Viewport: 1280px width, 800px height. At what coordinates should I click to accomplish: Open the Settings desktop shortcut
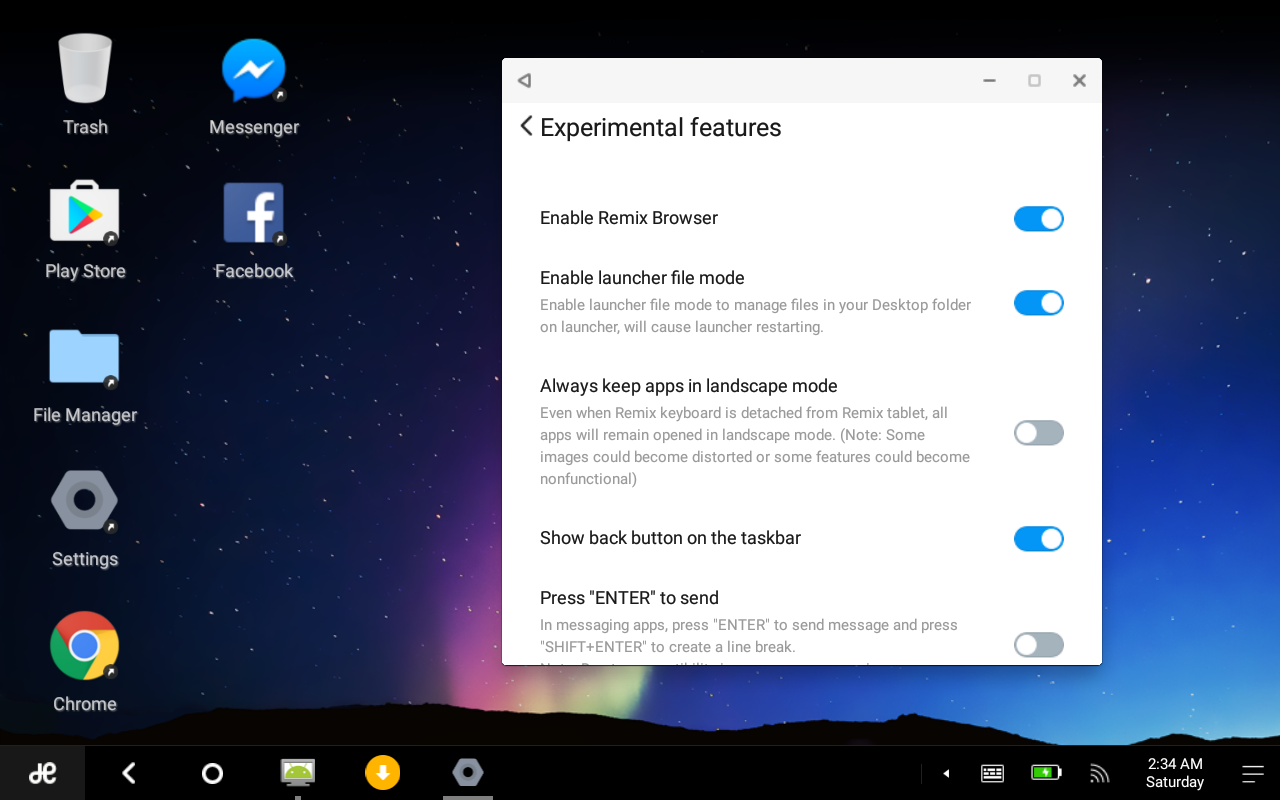click(x=85, y=518)
